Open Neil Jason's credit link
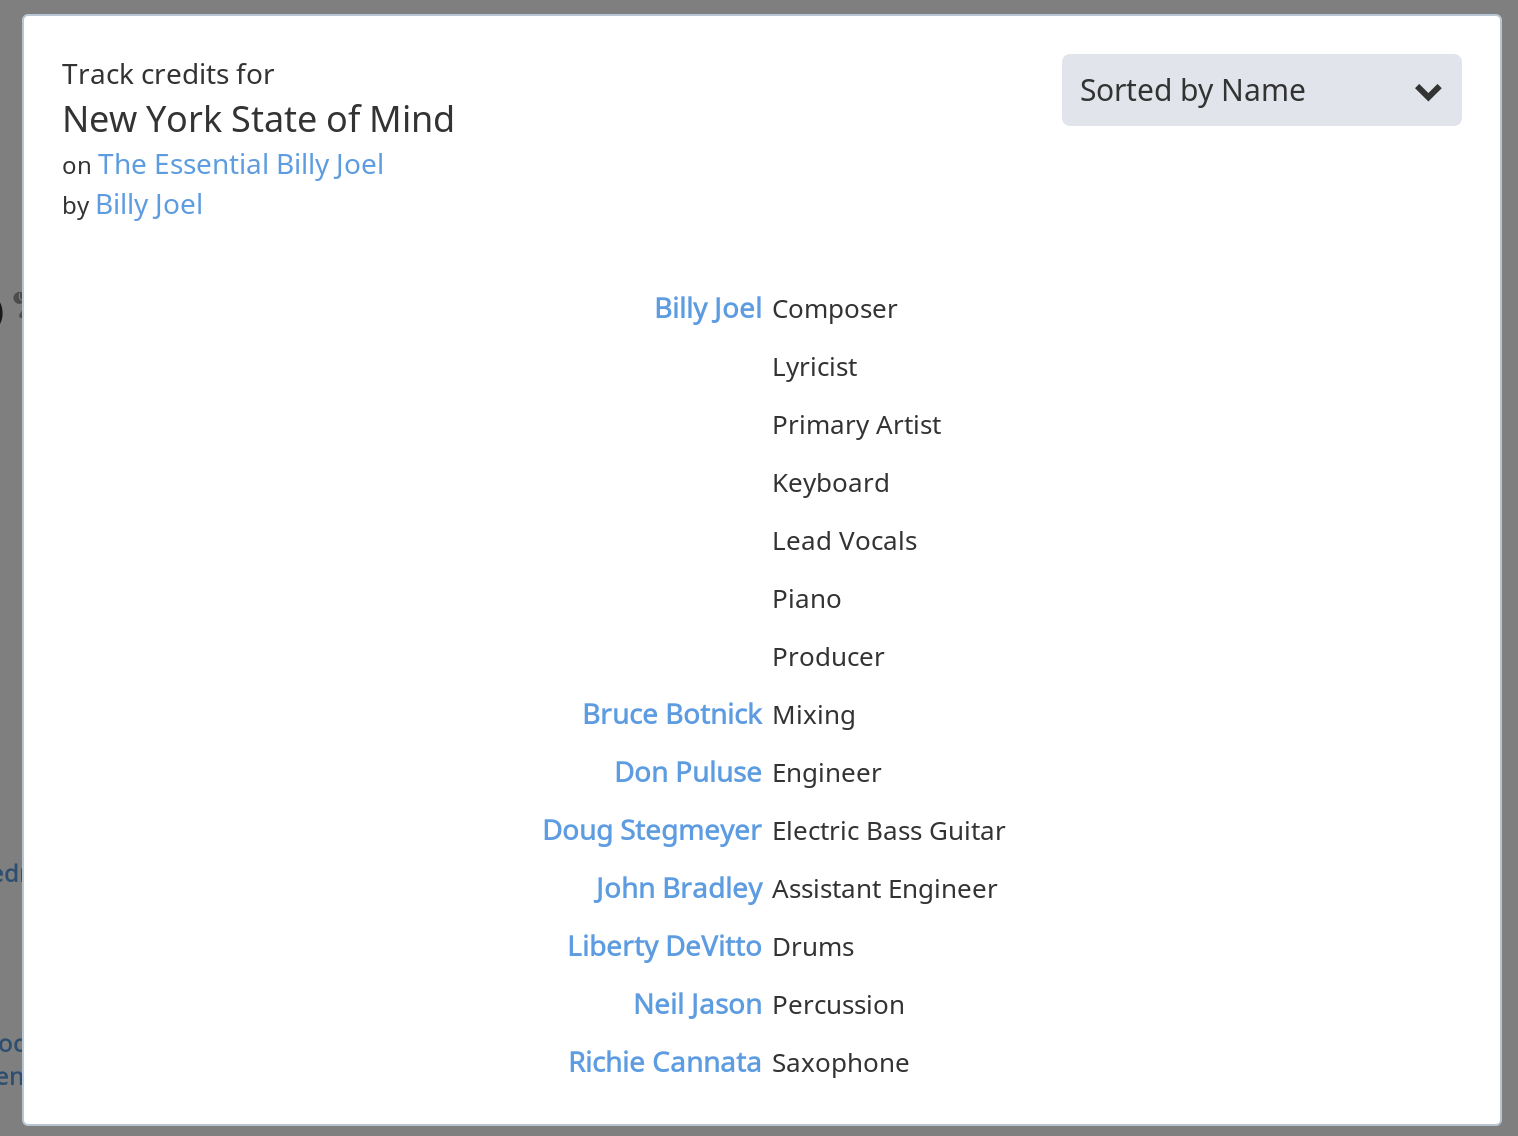 click(x=698, y=1004)
